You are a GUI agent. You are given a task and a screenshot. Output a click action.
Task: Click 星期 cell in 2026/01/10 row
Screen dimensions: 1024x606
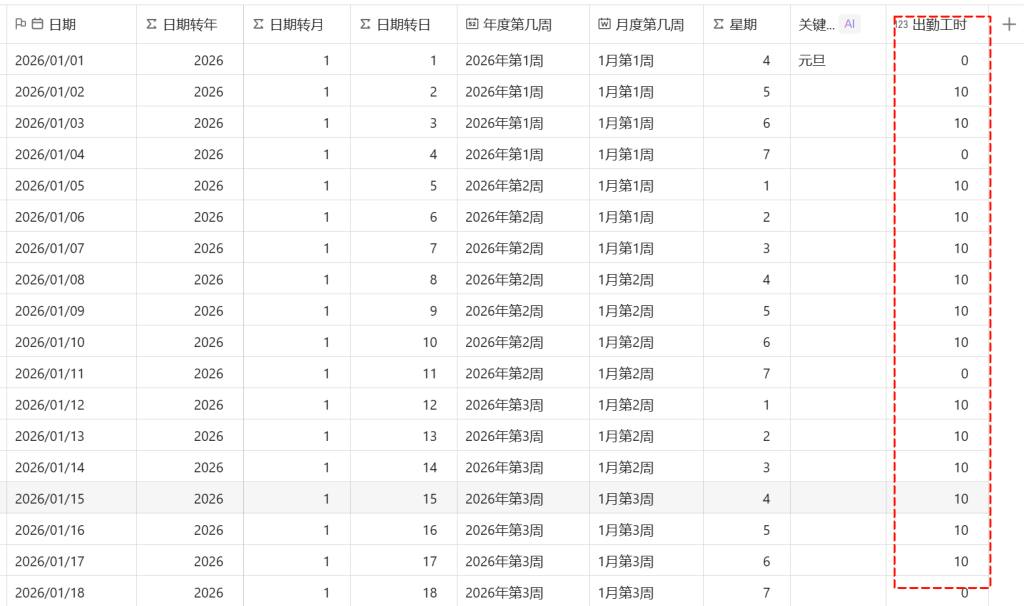[746, 343]
